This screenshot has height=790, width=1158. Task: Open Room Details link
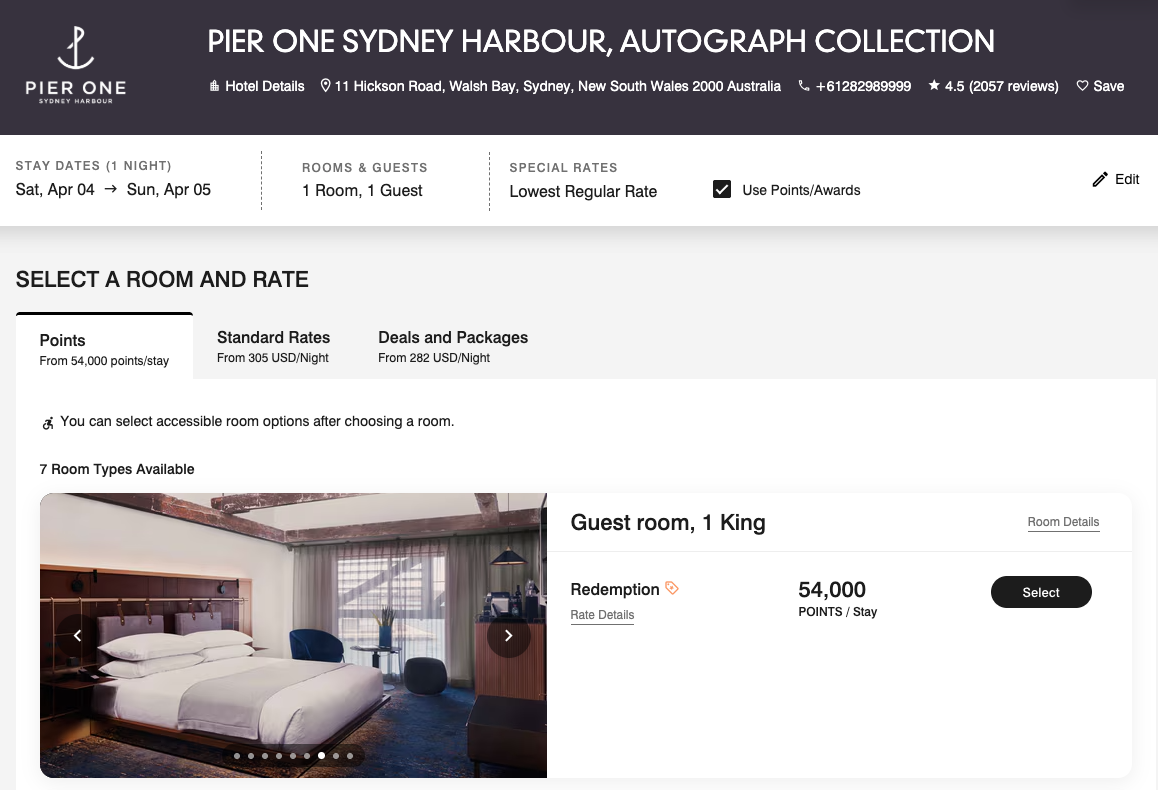(1063, 522)
